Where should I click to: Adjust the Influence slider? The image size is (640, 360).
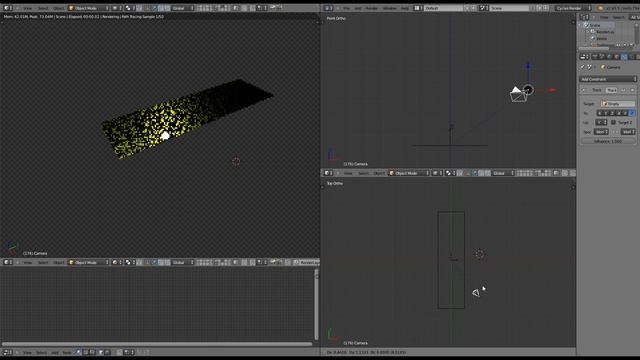(608, 141)
